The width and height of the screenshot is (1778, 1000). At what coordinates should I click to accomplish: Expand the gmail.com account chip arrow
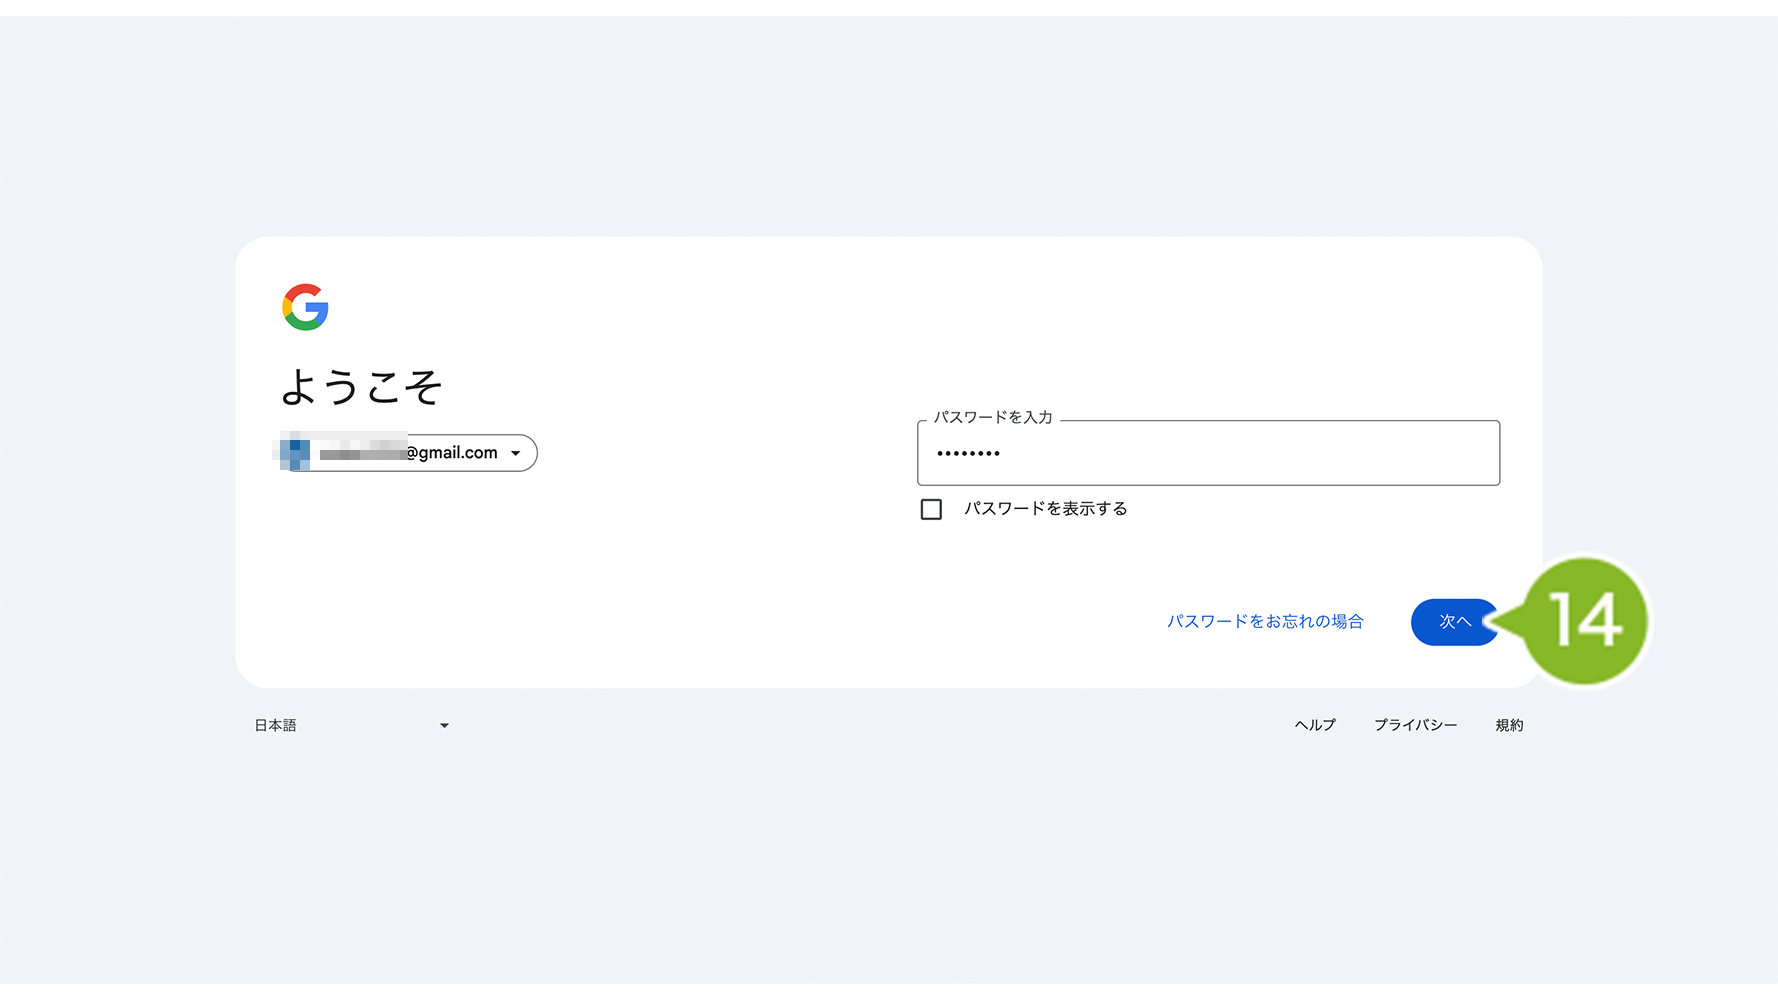(516, 453)
